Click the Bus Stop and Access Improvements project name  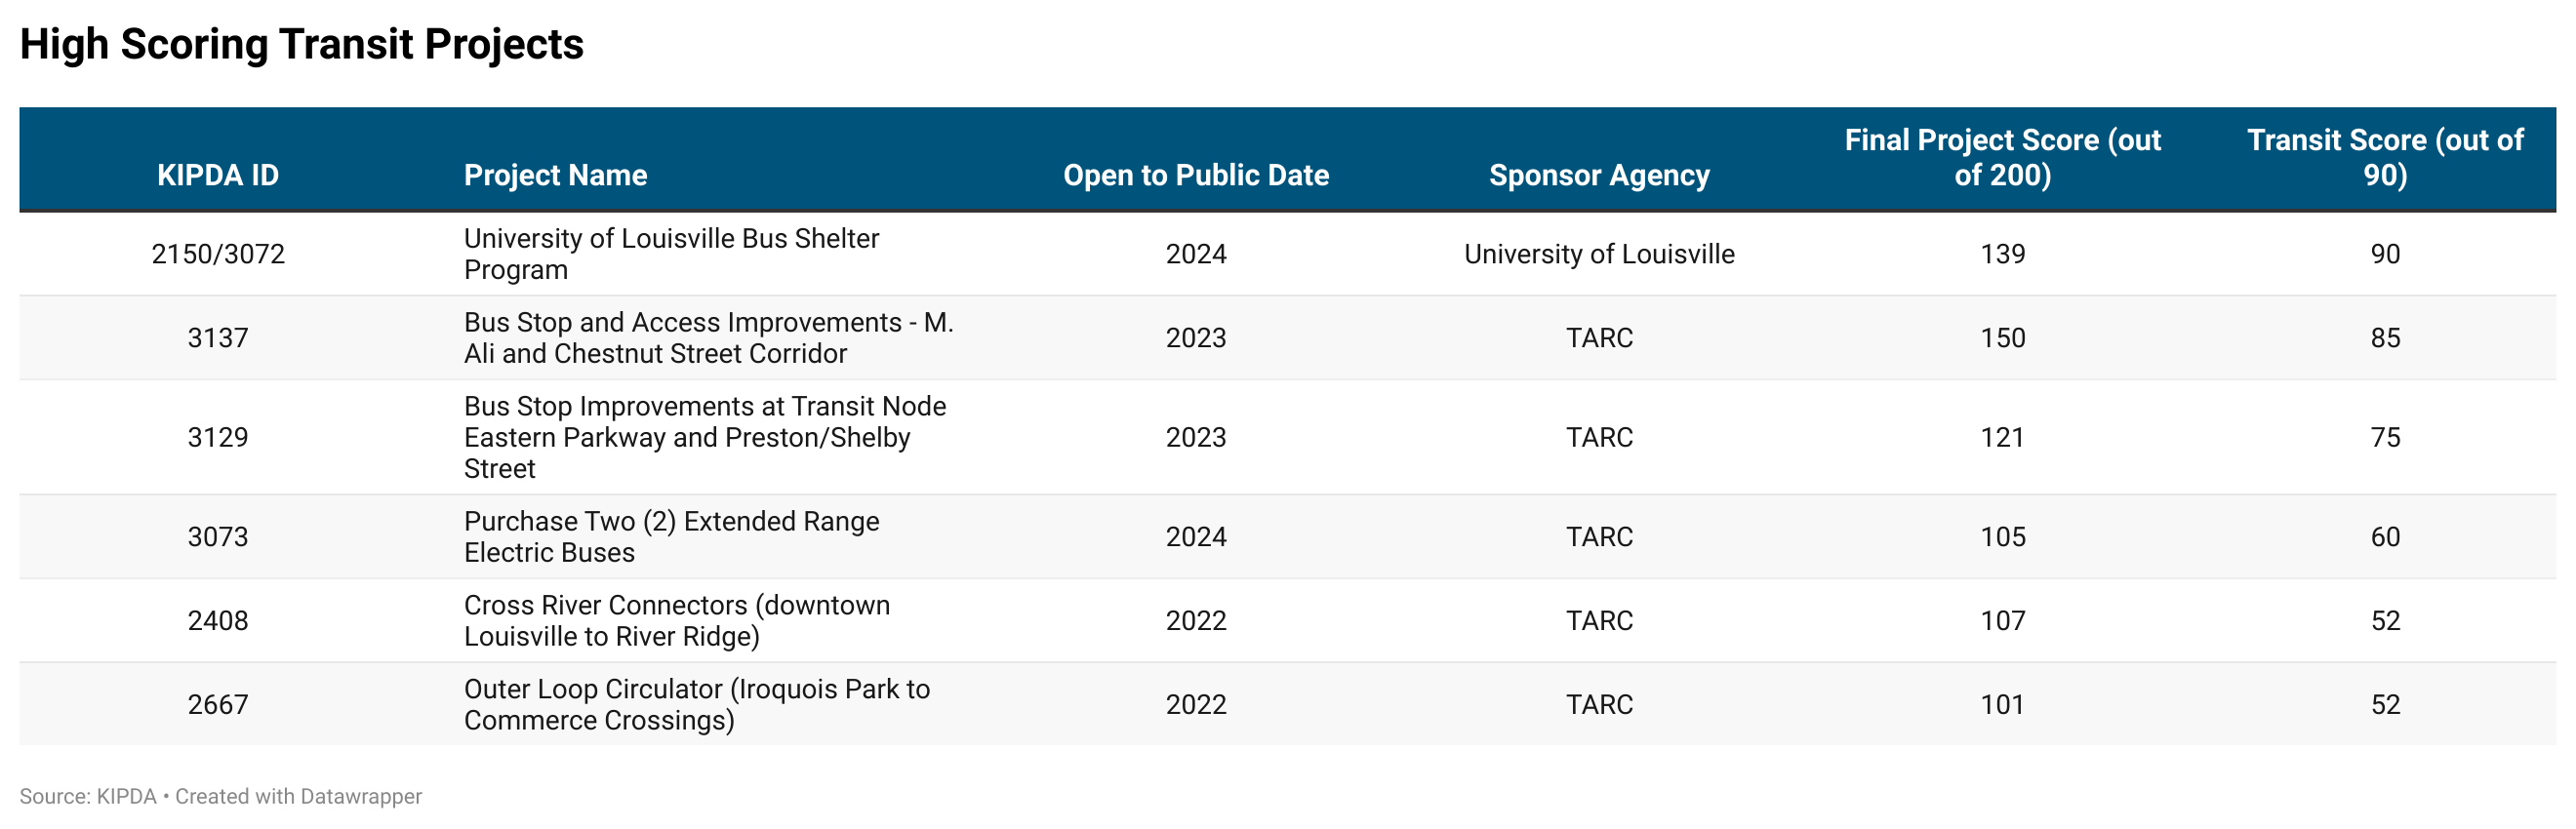click(x=708, y=338)
